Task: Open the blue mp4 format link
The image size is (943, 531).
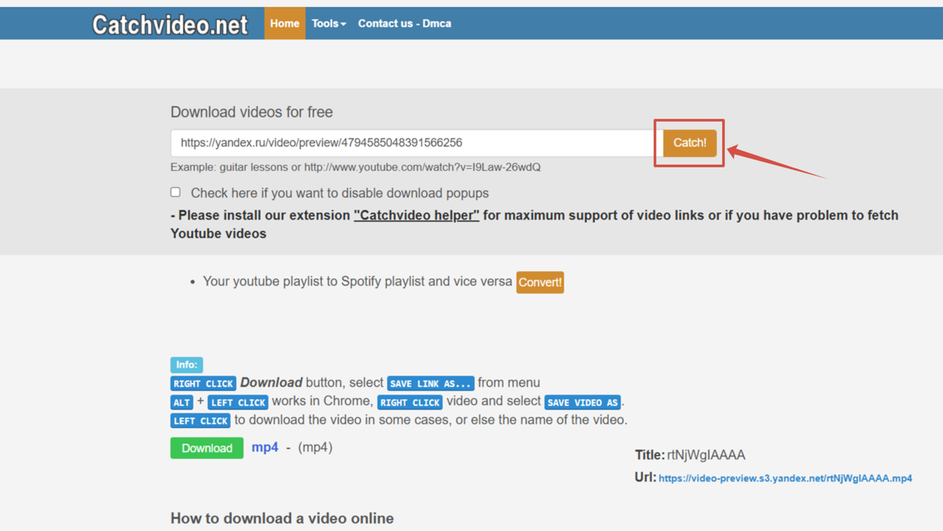Action: coord(265,447)
